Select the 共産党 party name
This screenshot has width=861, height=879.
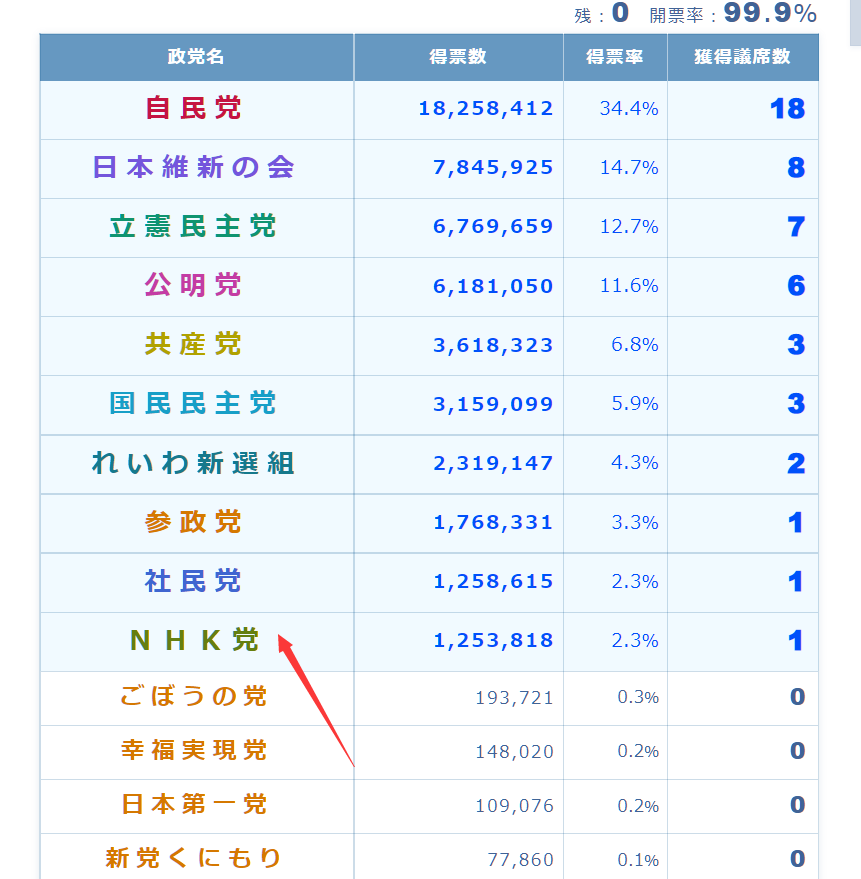coord(193,344)
